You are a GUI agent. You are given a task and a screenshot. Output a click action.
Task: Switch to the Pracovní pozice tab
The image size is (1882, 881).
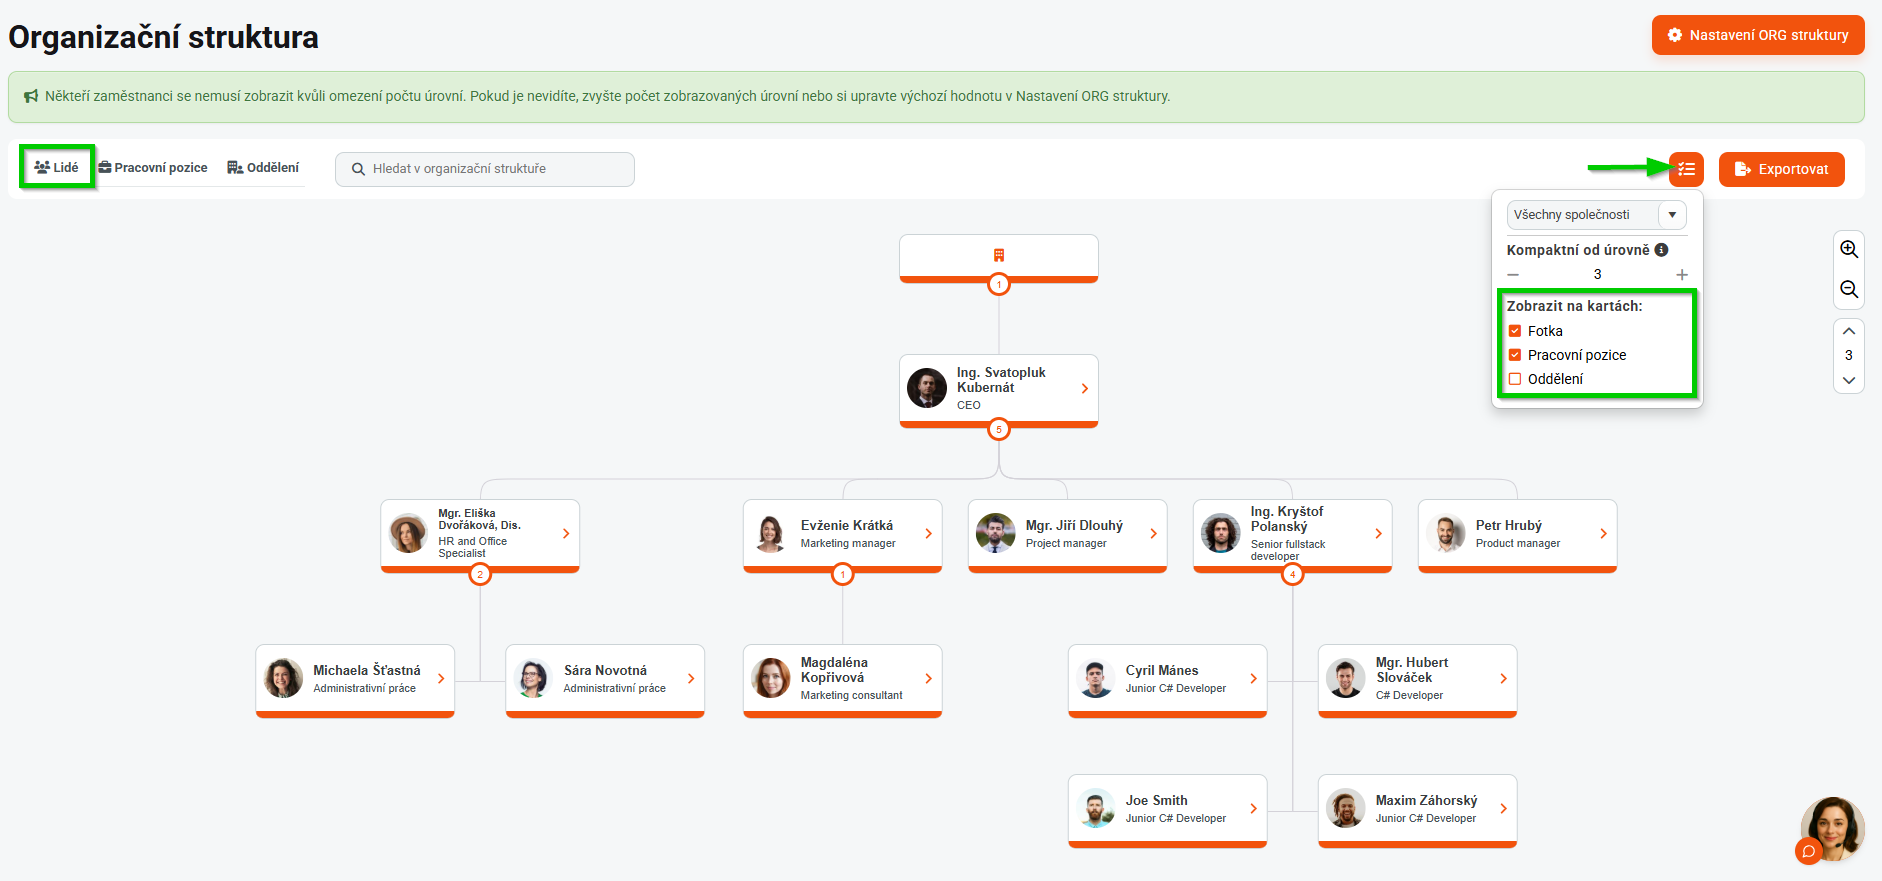coord(153,168)
